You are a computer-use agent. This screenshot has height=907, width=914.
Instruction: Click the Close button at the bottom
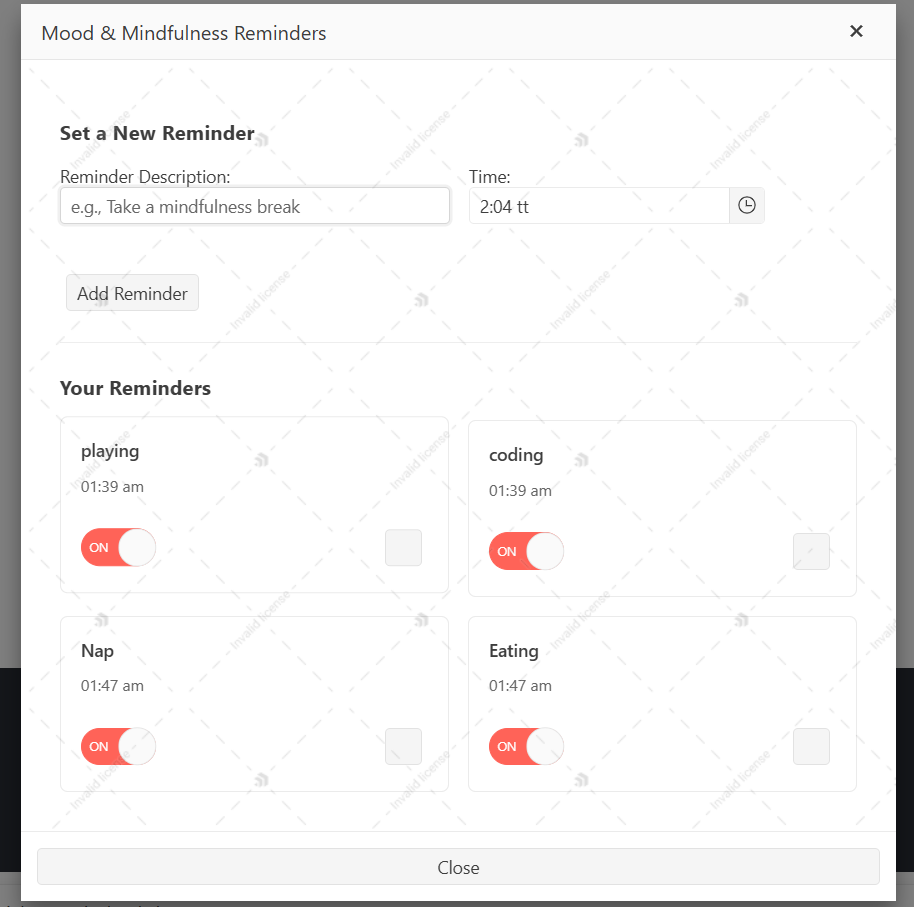point(458,867)
